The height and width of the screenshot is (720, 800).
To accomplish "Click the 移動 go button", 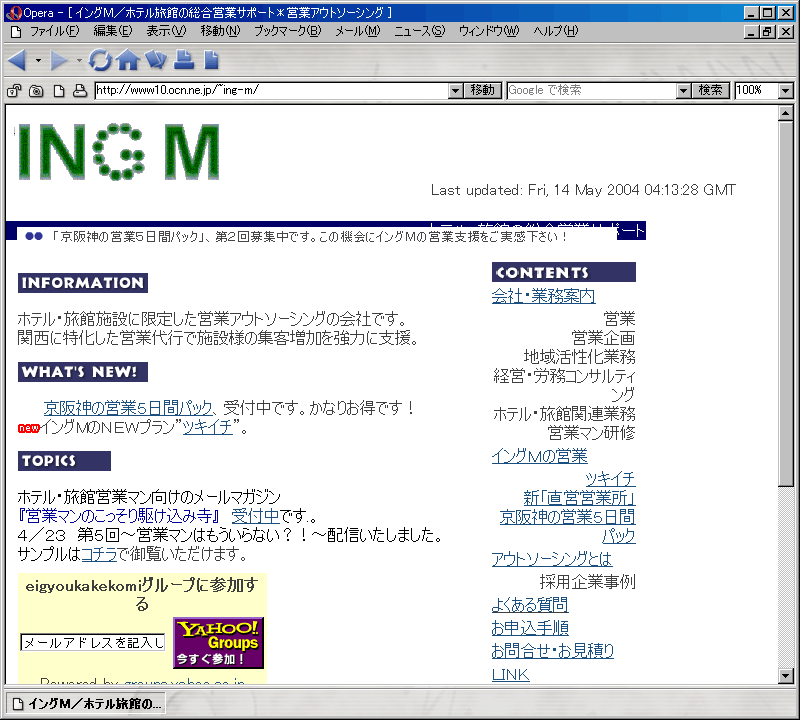I will point(483,91).
